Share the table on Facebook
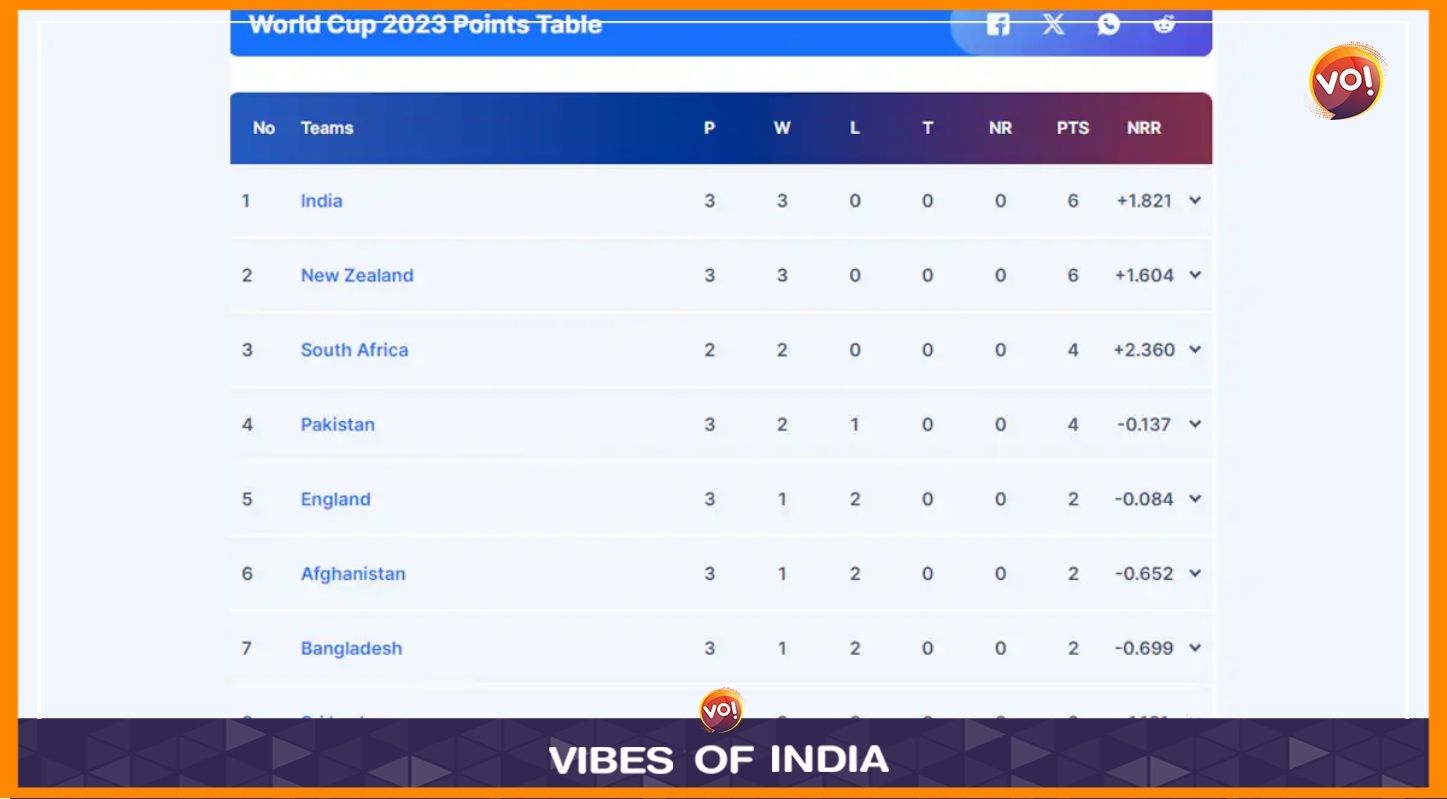 point(997,25)
